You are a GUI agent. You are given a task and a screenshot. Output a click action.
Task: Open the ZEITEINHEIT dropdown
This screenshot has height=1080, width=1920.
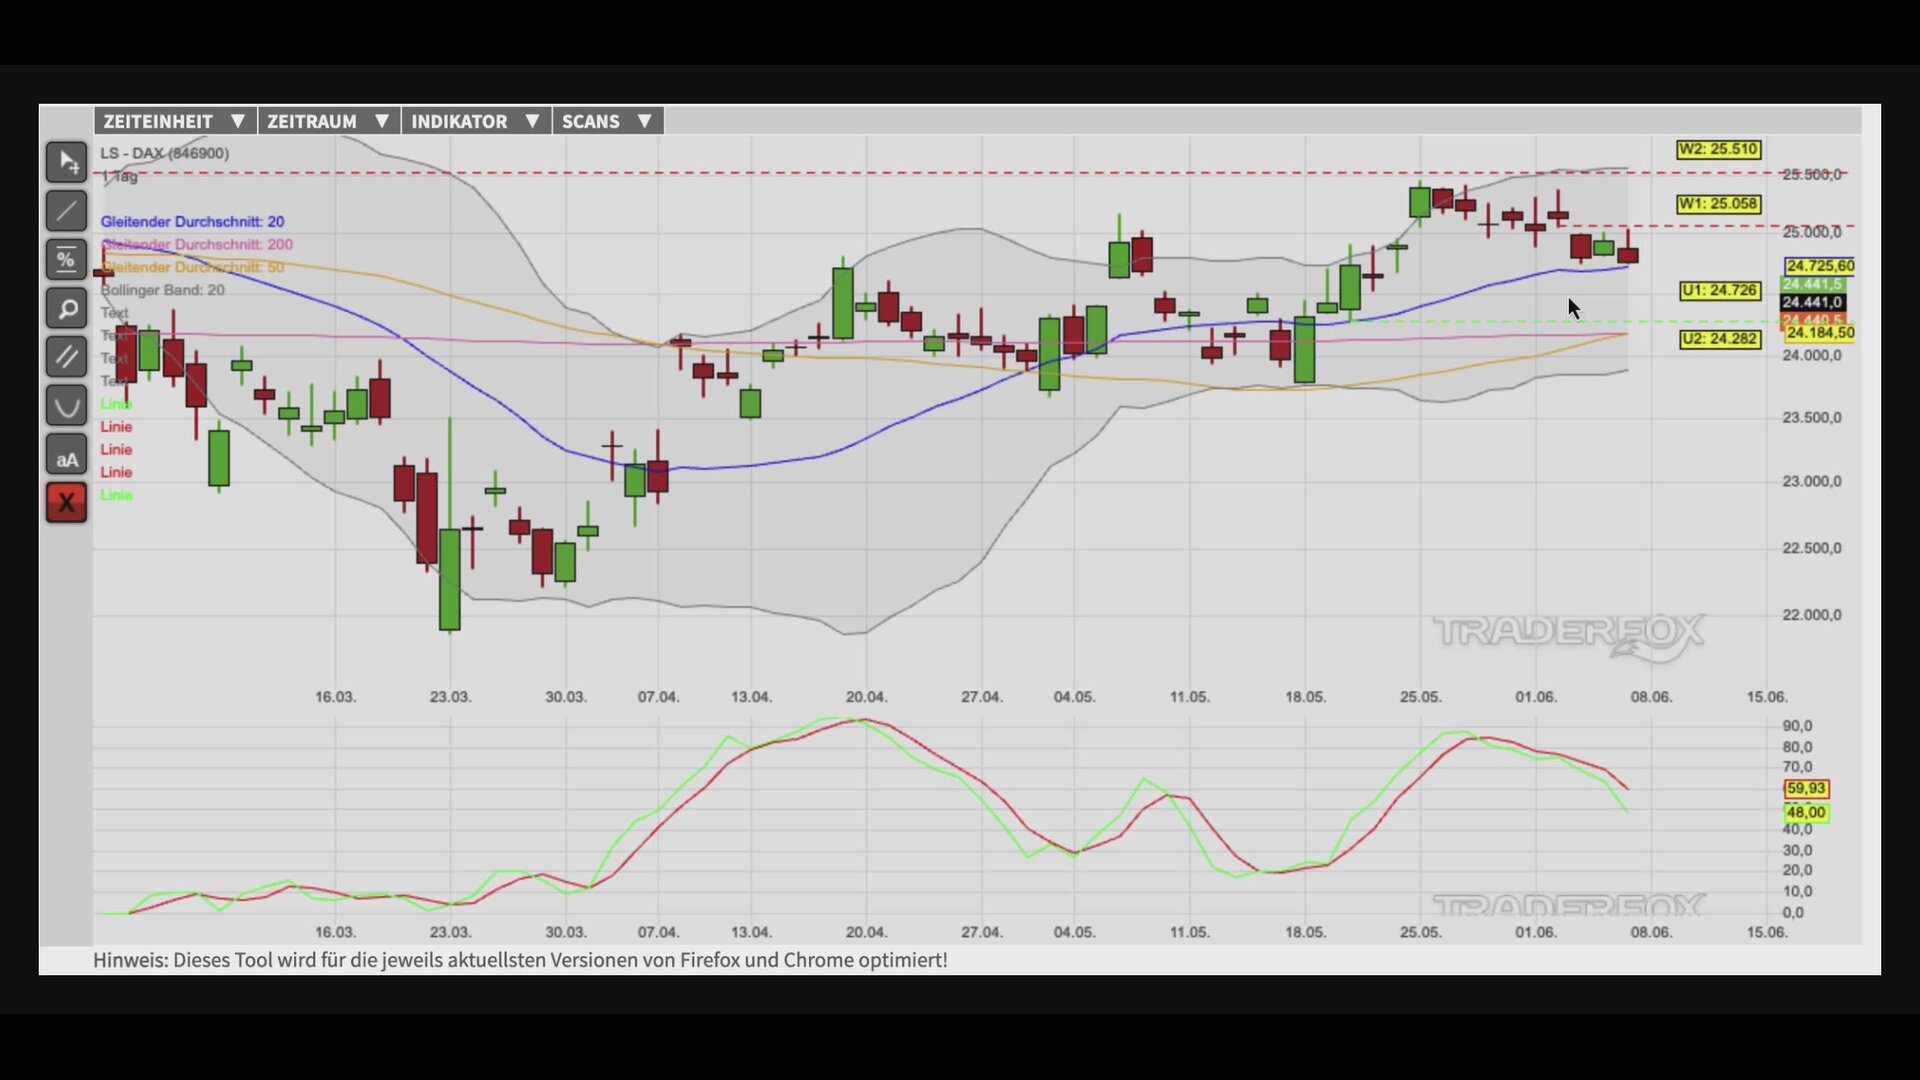click(175, 121)
